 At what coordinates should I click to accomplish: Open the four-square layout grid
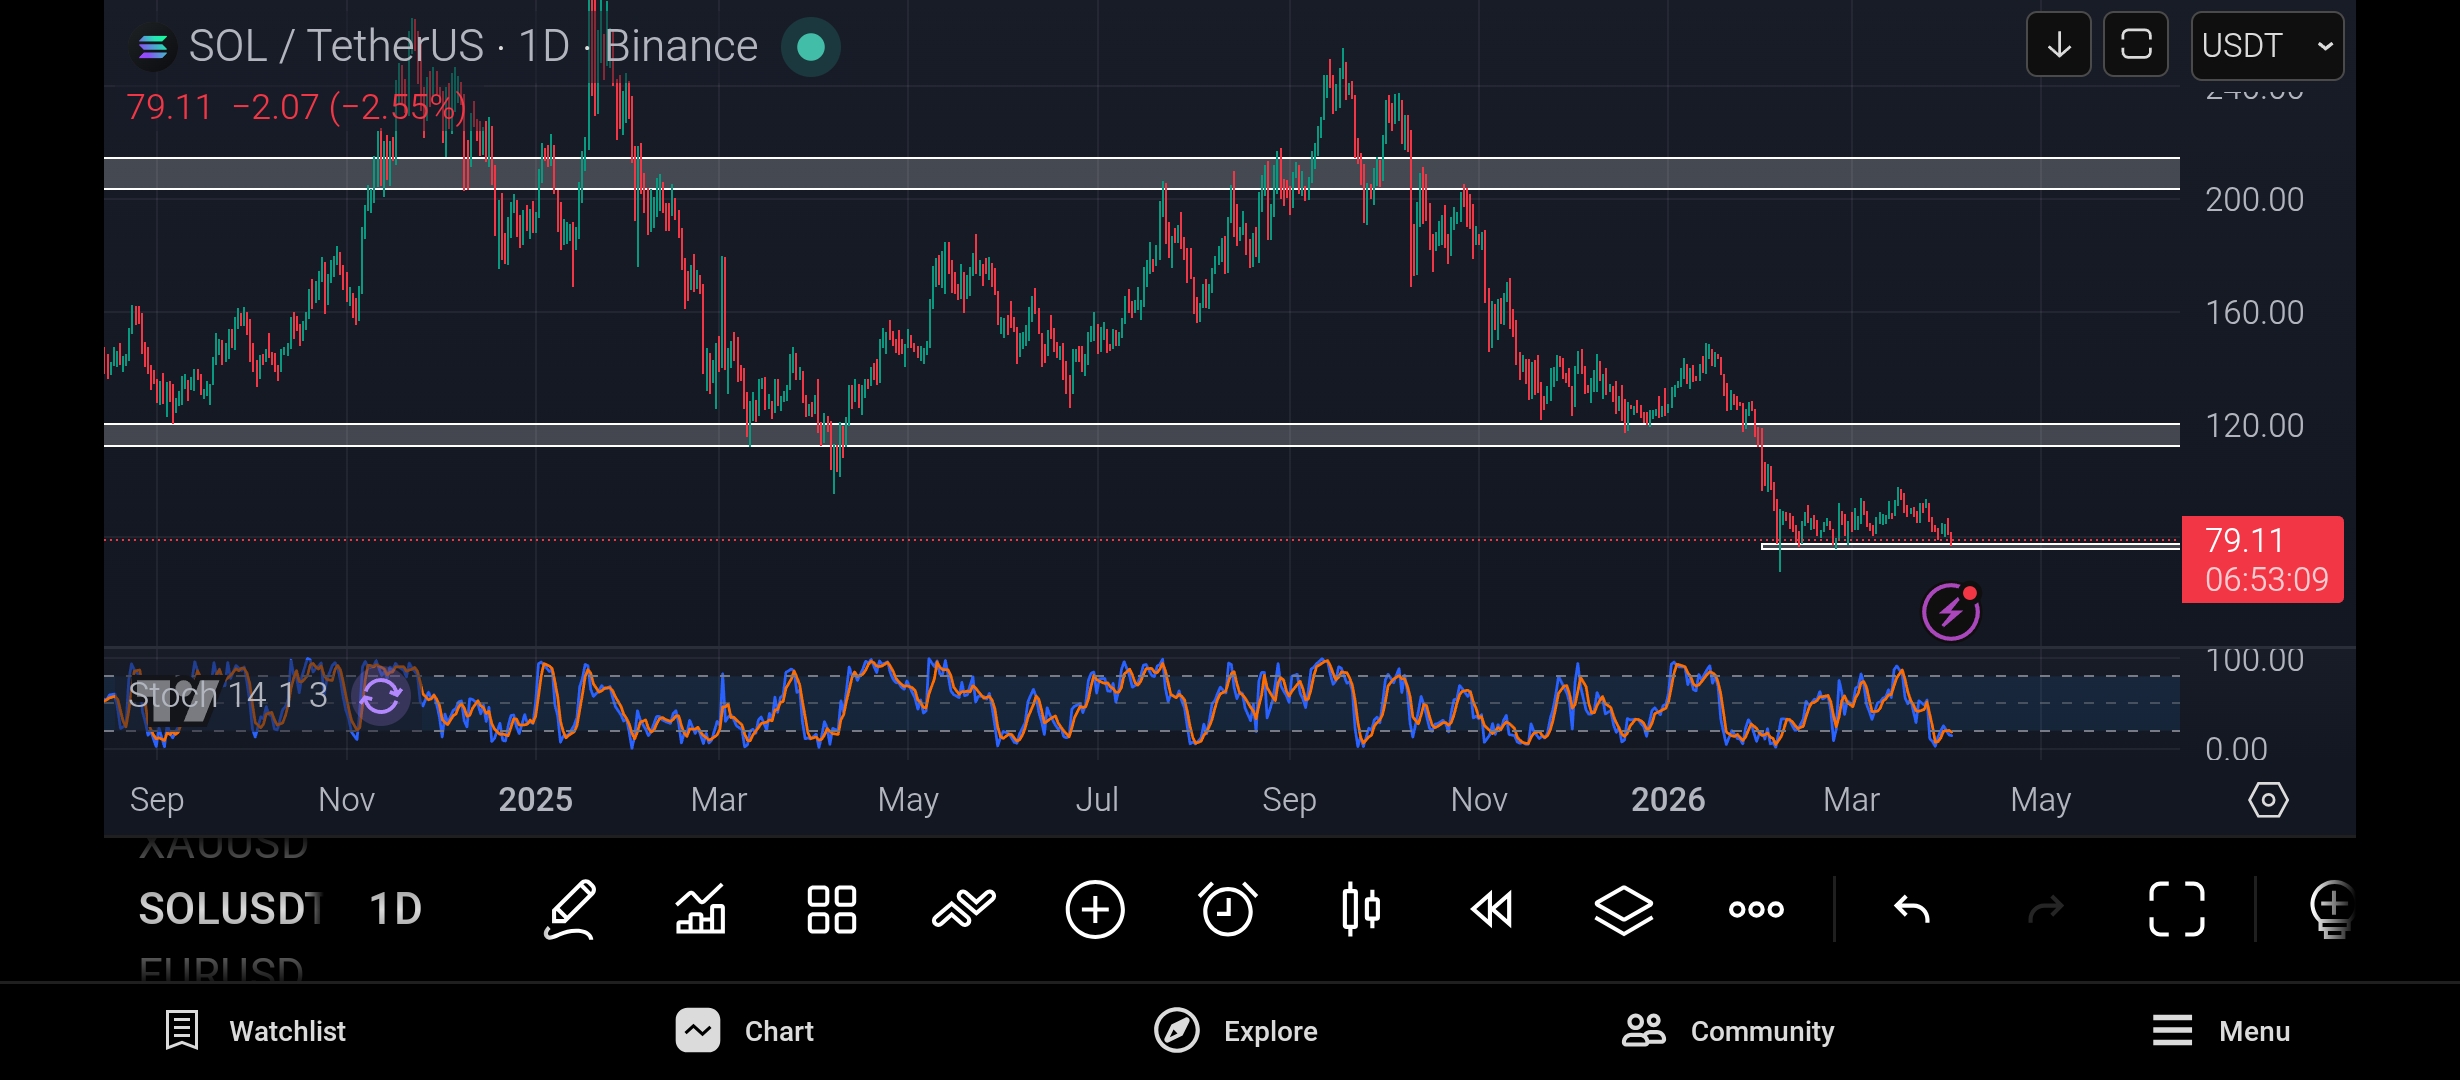coord(832,909)
